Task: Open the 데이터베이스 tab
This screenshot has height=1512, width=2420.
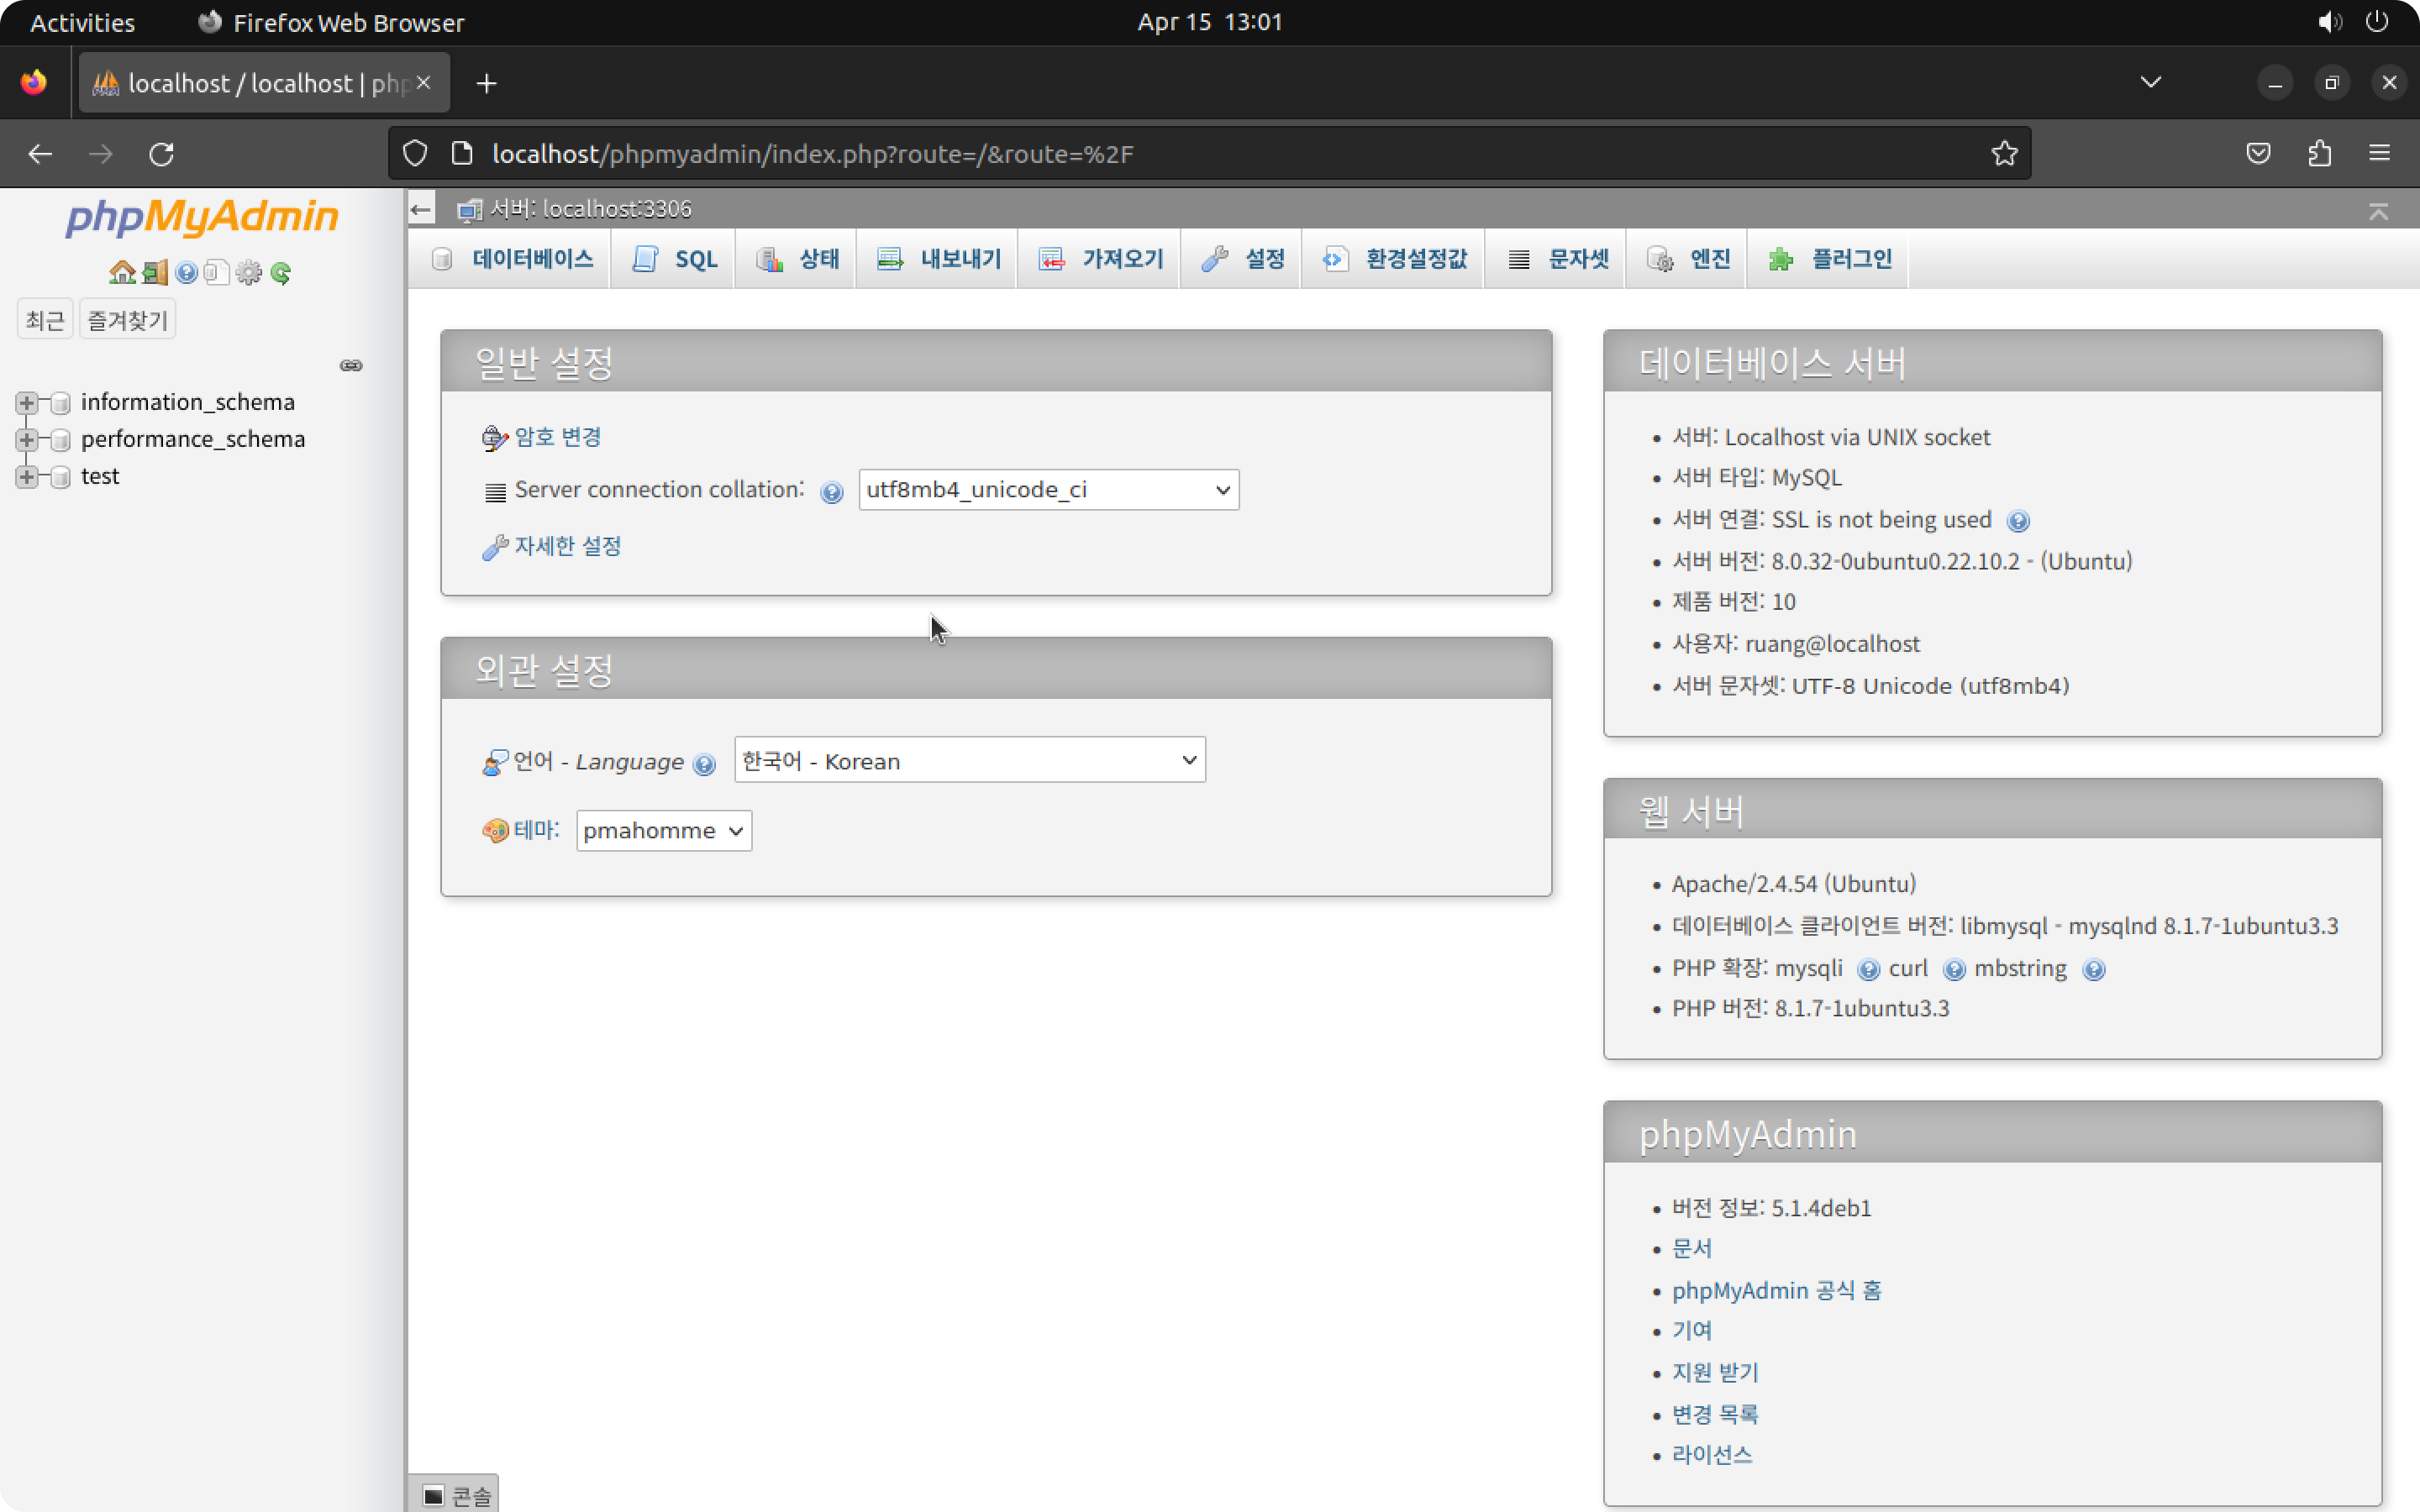Action: click(513, 259)
